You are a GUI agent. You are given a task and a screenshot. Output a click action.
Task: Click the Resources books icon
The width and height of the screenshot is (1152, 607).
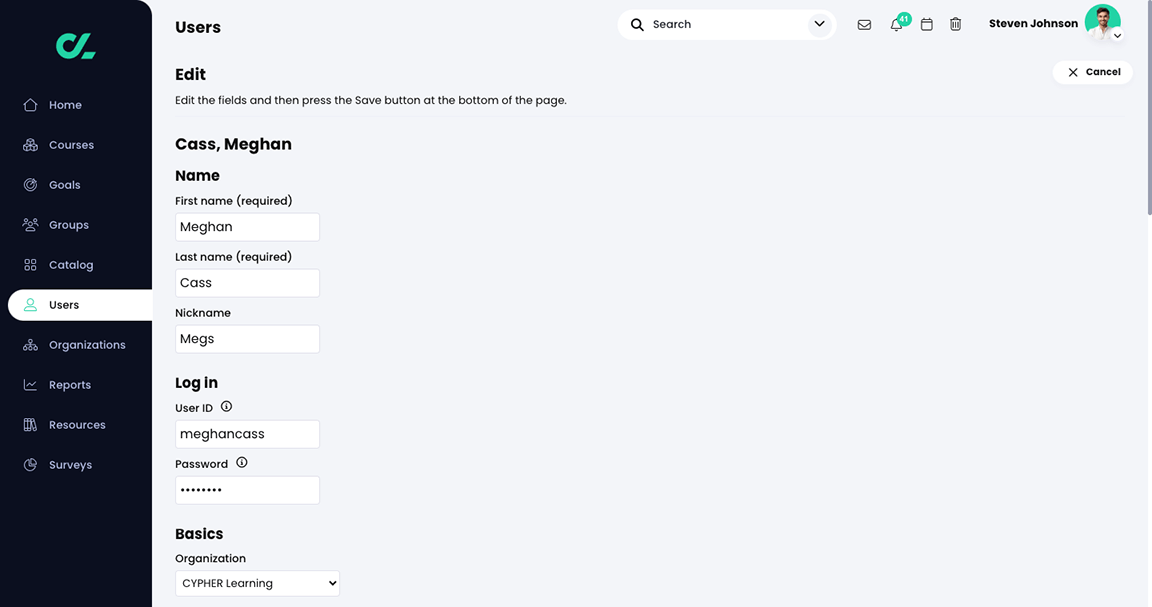pyautogui.click(x=30, y=425)
